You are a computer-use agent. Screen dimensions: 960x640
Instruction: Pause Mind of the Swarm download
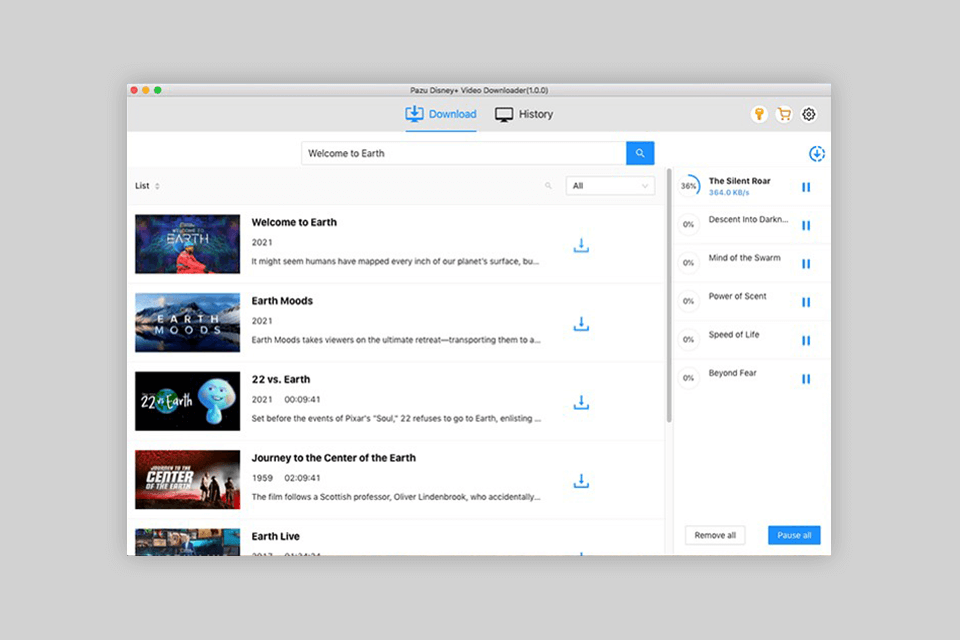806,264
